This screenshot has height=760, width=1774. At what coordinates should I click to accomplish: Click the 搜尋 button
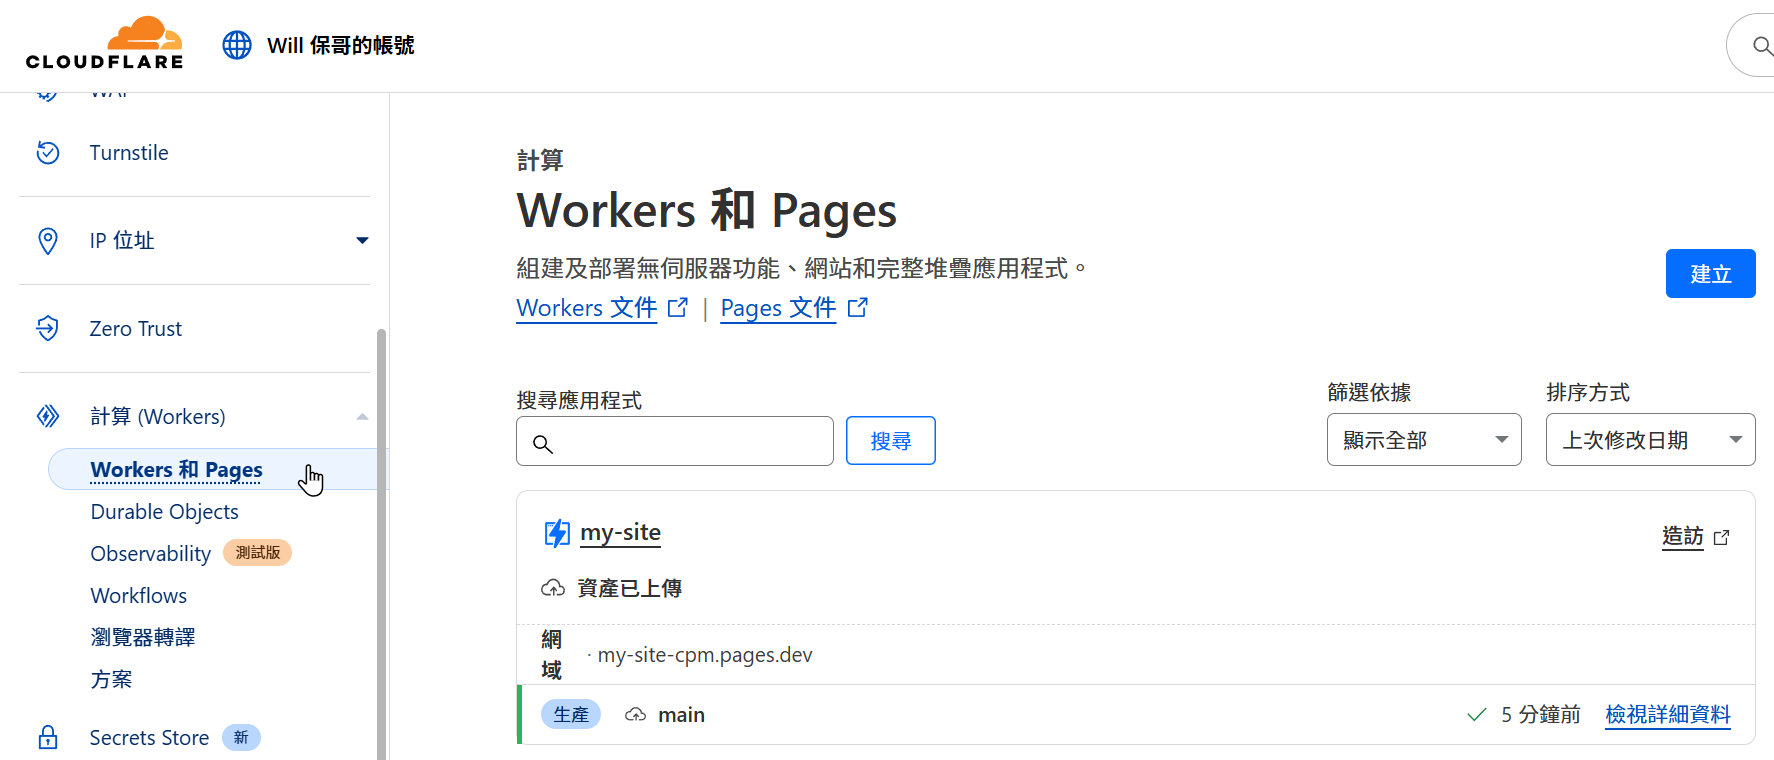890,441
